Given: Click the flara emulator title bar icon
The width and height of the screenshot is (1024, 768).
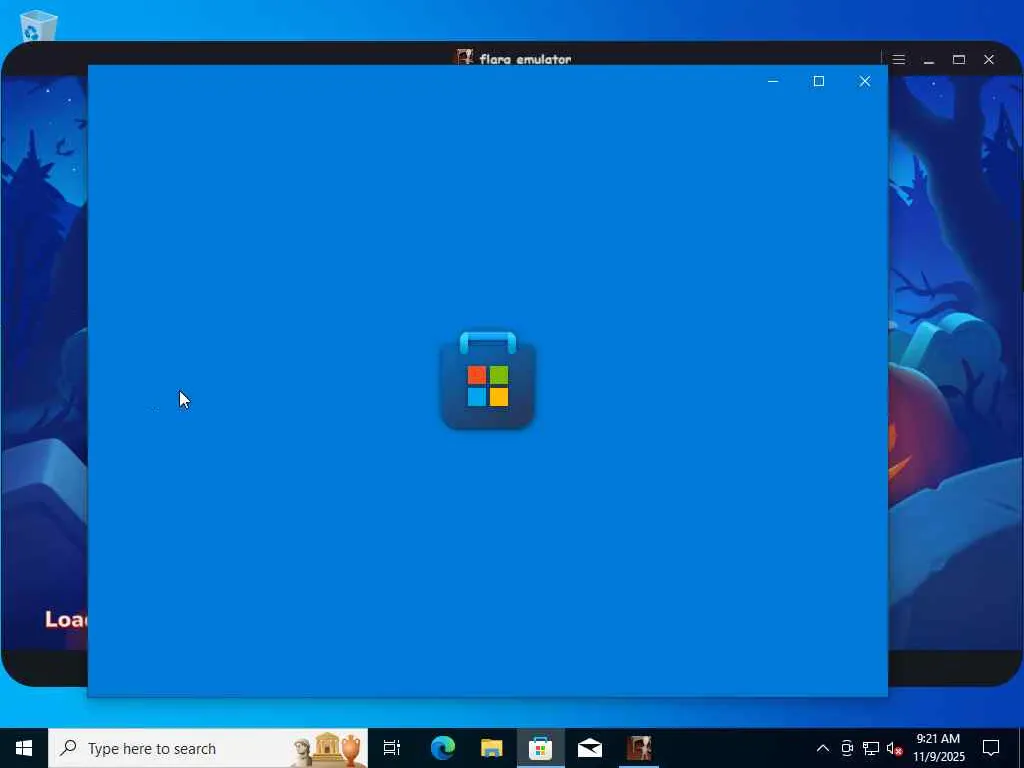Looking at the screenshot, I should pyautogui.click(x=464, y=57).
